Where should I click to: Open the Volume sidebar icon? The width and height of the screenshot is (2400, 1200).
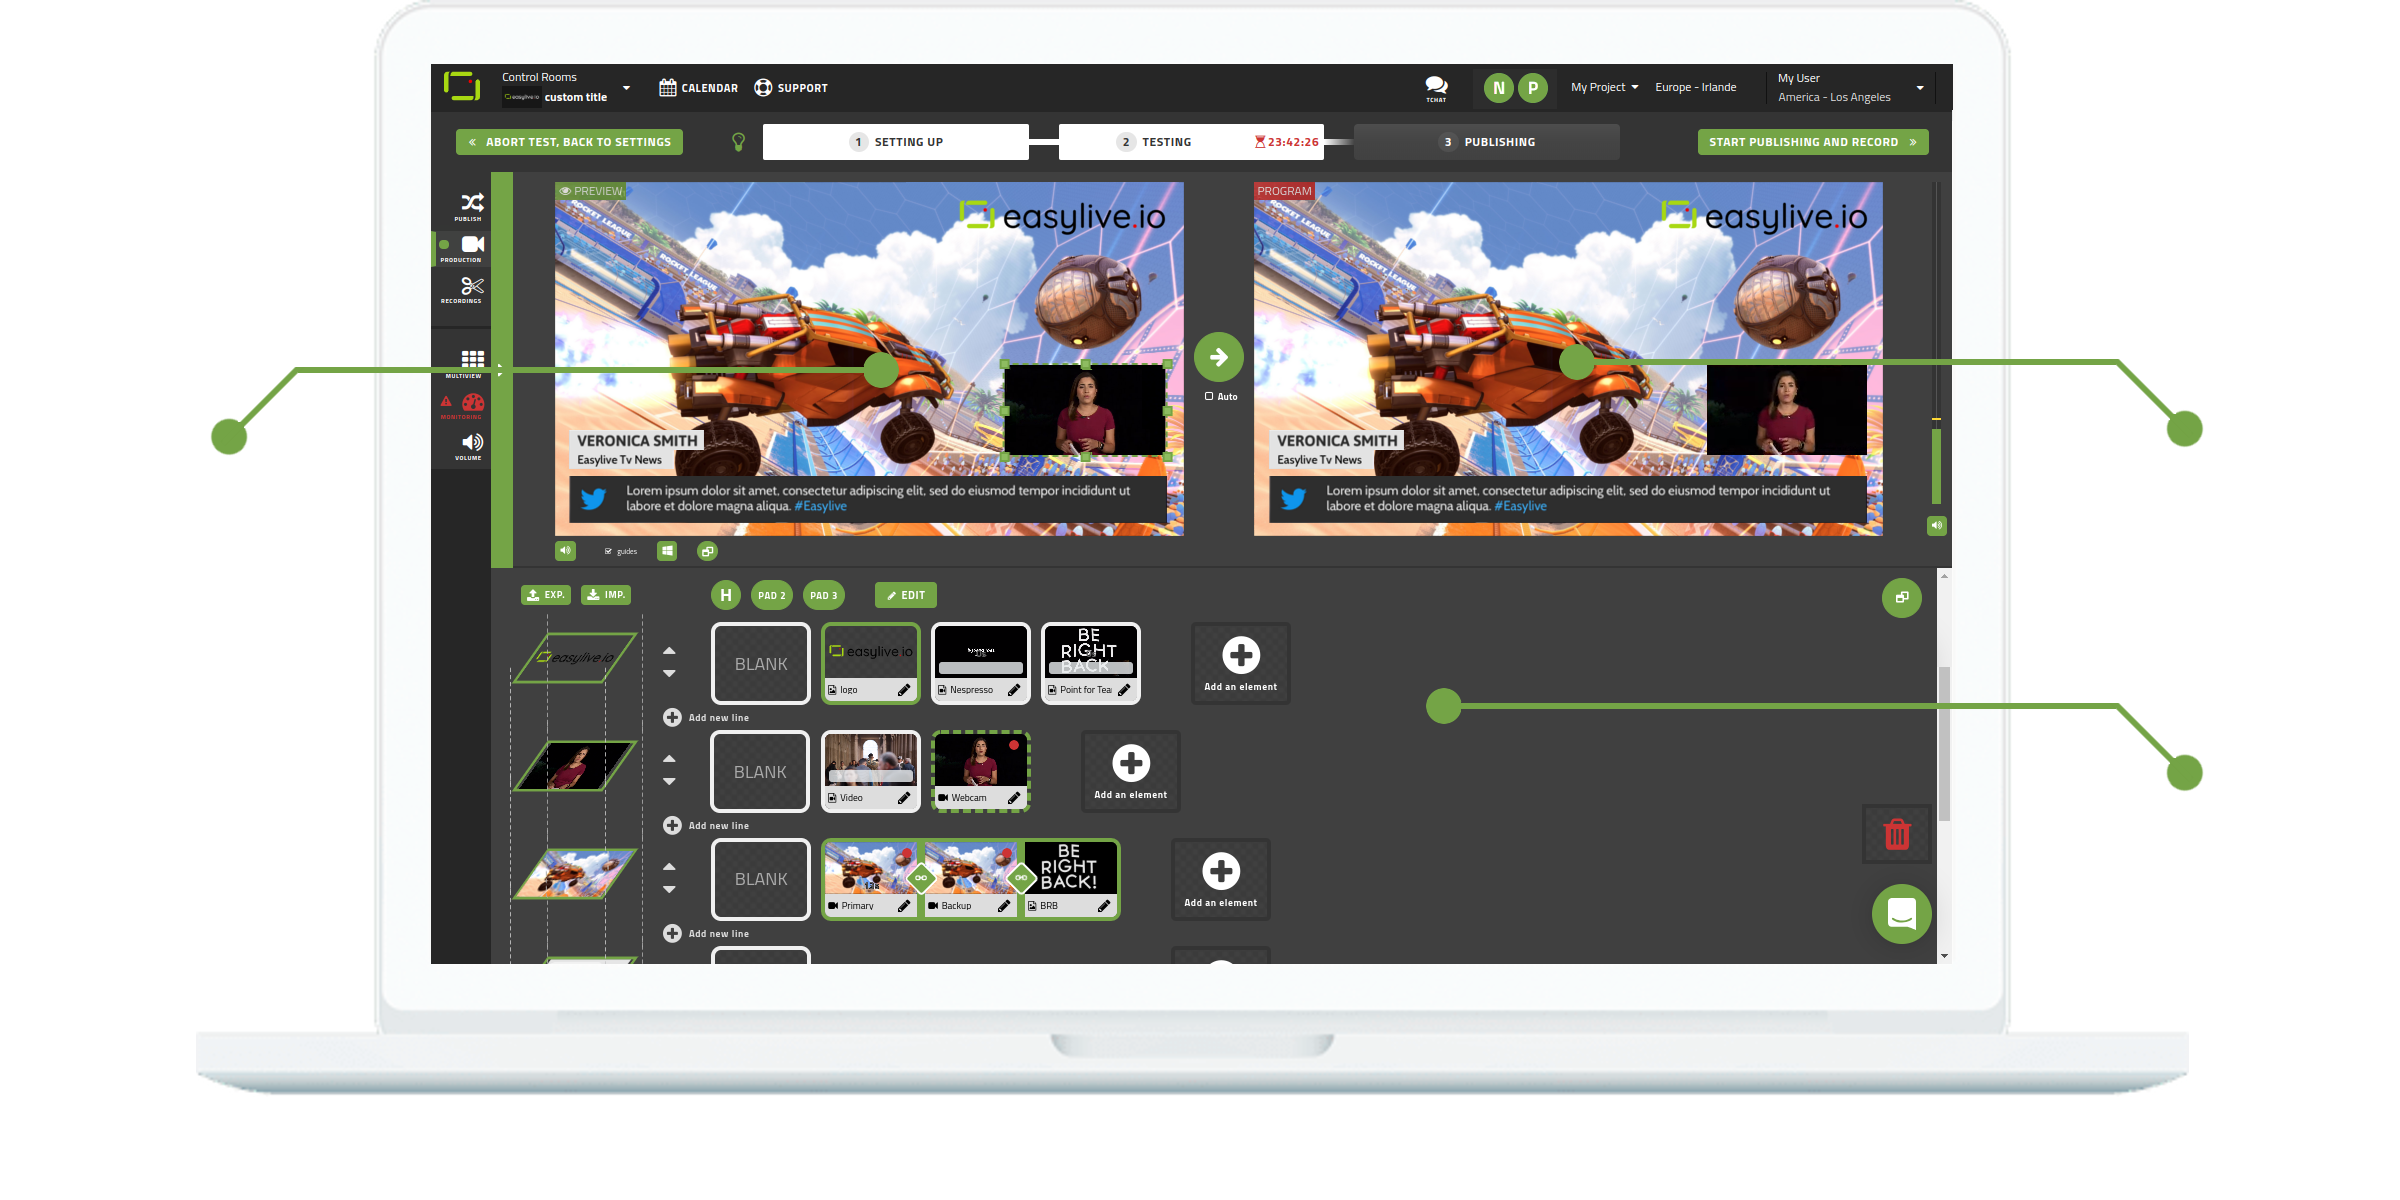pyautogui.click(x=471, y=445)
